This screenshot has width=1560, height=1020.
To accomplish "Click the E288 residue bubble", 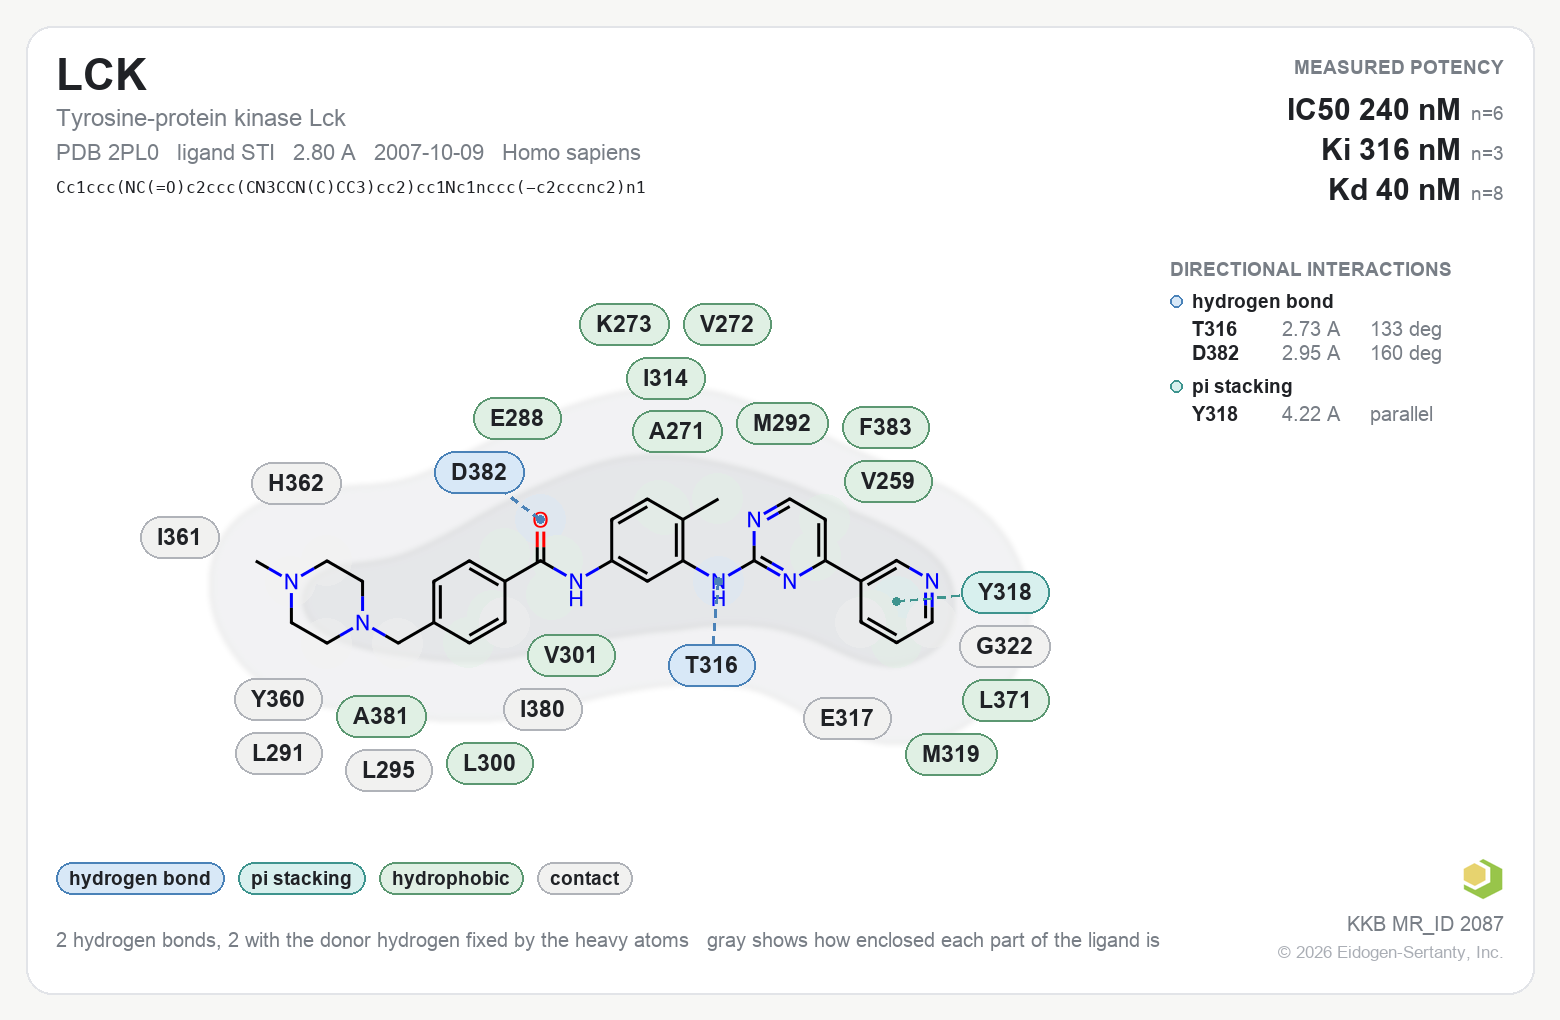I will pyautogui.click(x=517, y=418).
